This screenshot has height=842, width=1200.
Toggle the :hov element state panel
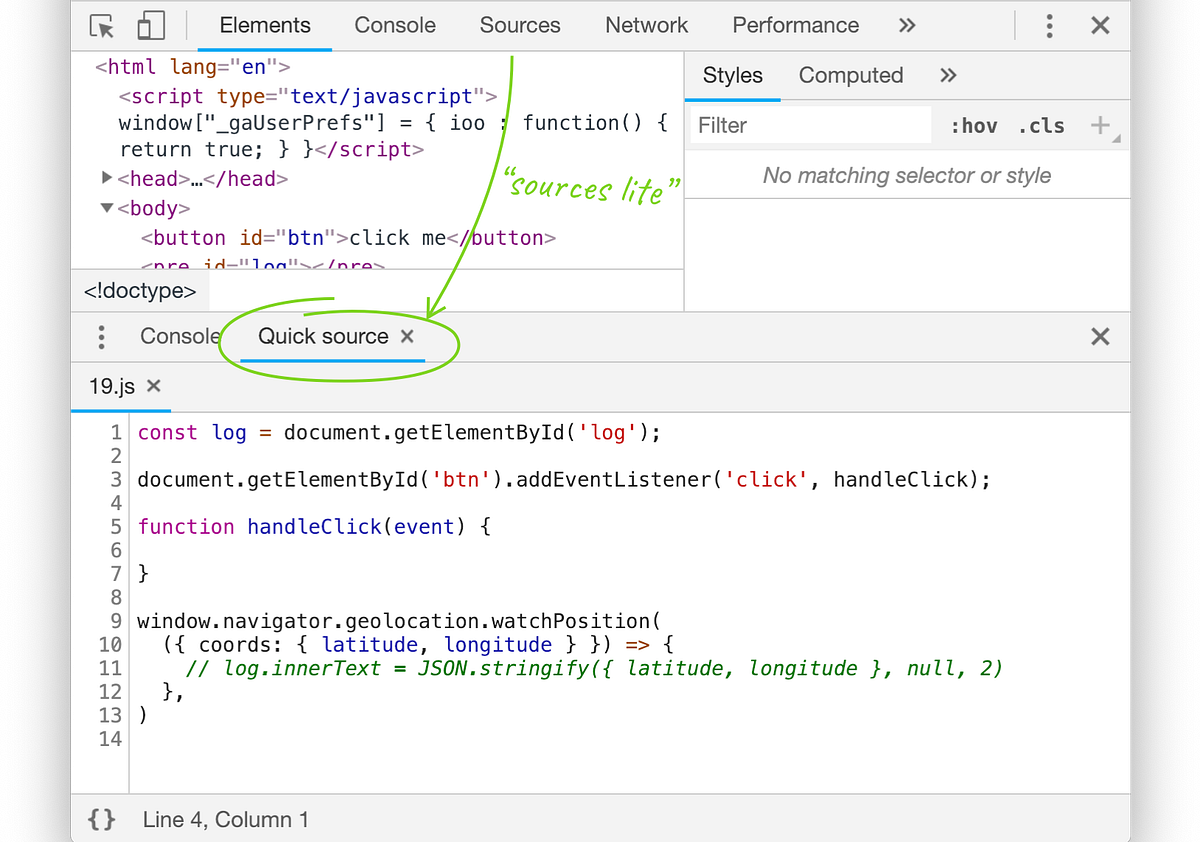coord(974,126)
